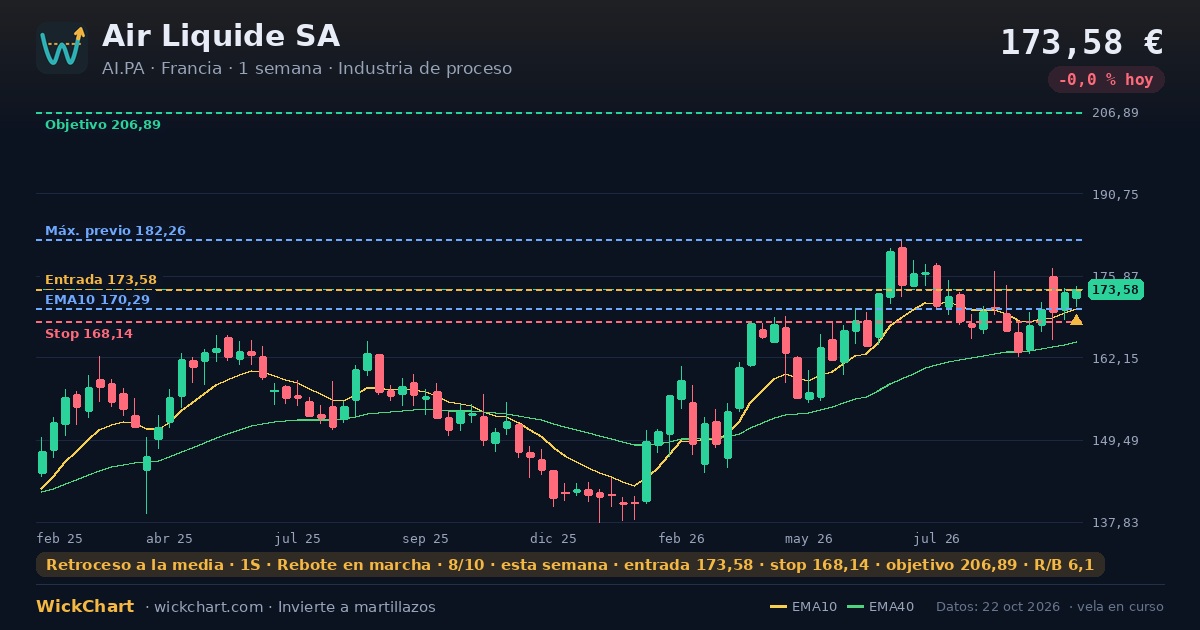
Task: Click the 137,83 axis value
Action: pos(1115,523)
